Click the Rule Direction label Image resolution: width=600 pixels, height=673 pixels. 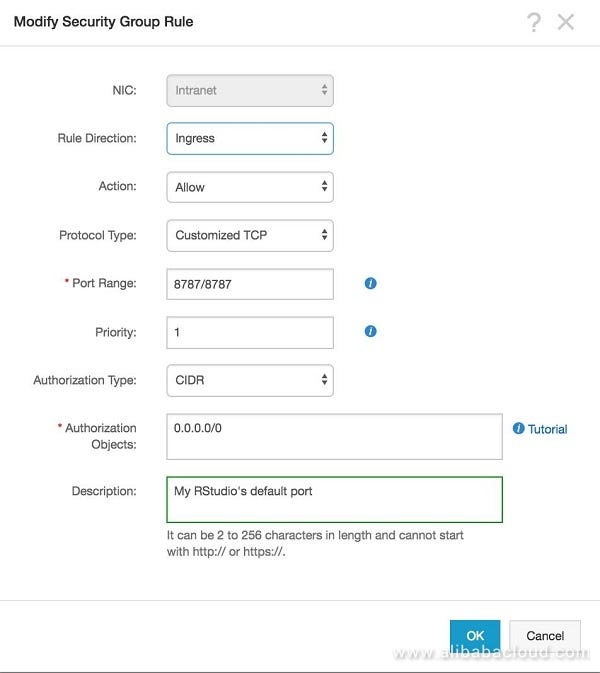97,139
